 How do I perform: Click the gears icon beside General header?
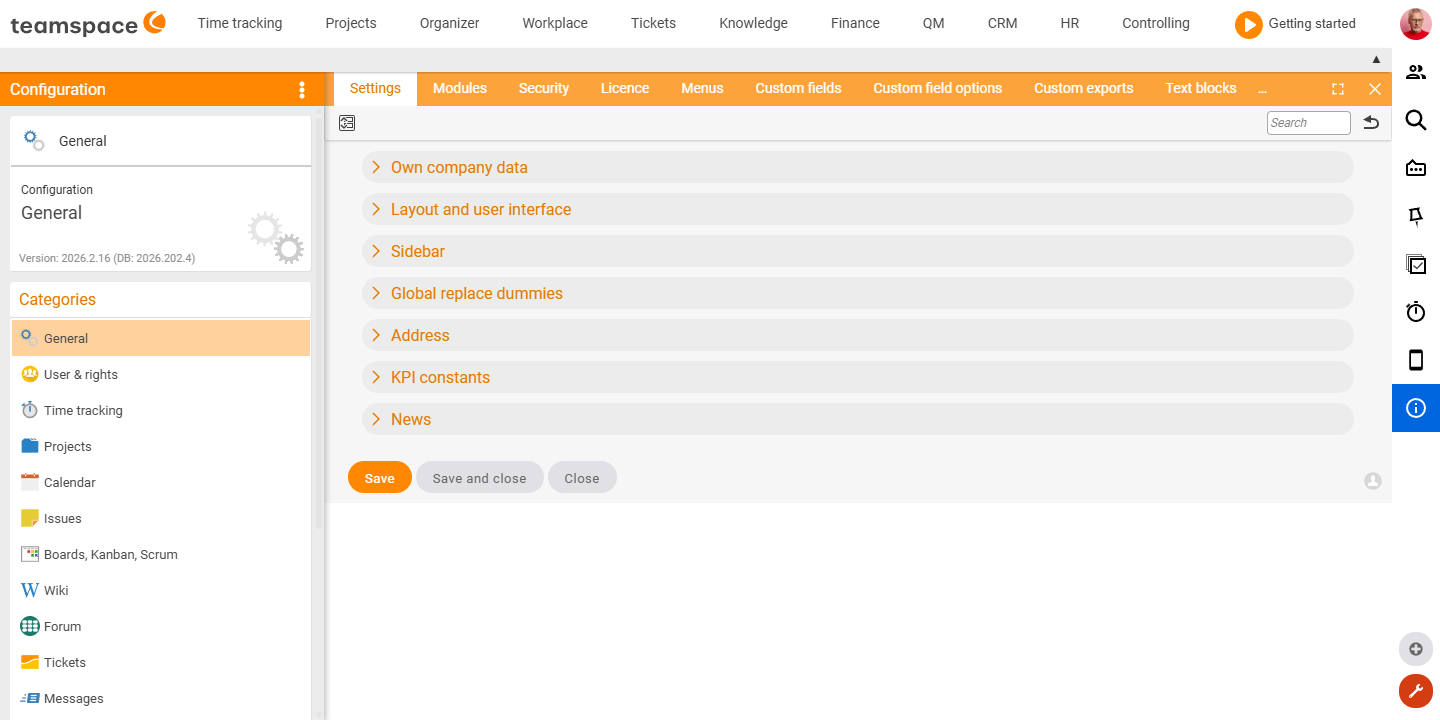pyautogui.click(x=34, y=141)
